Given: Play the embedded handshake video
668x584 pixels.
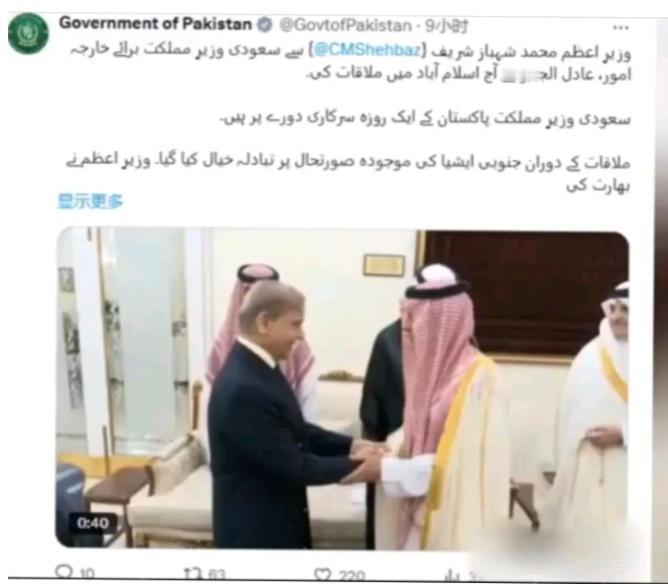Looking at the screenshot, I should [343, 389].
